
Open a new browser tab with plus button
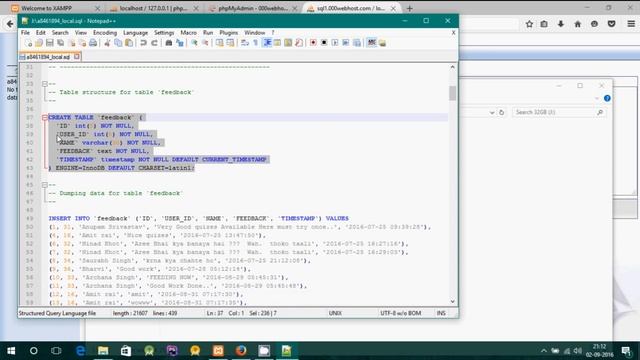[409, 8]
